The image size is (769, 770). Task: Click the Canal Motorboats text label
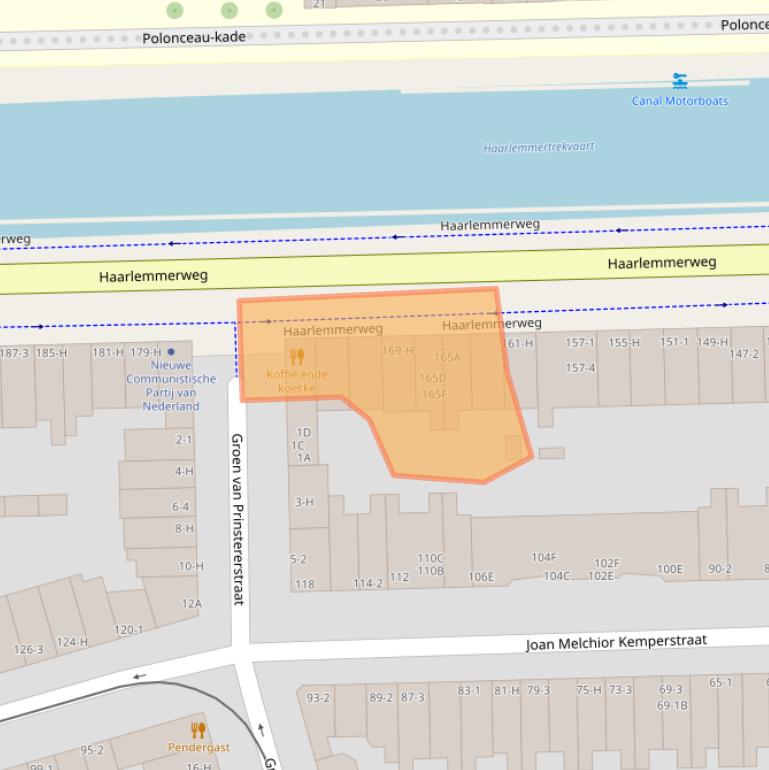click(x=680, y=101)
